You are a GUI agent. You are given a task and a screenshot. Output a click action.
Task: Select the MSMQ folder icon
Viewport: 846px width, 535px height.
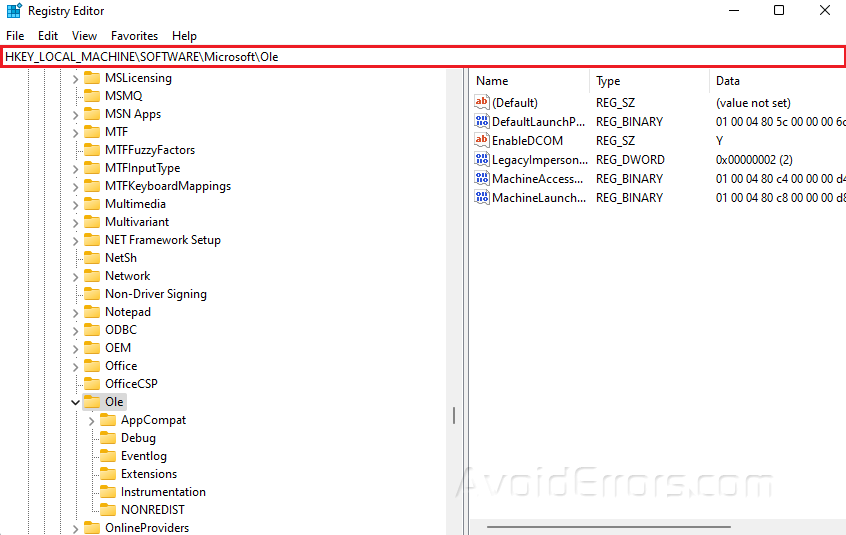click(x=92, y=96)
